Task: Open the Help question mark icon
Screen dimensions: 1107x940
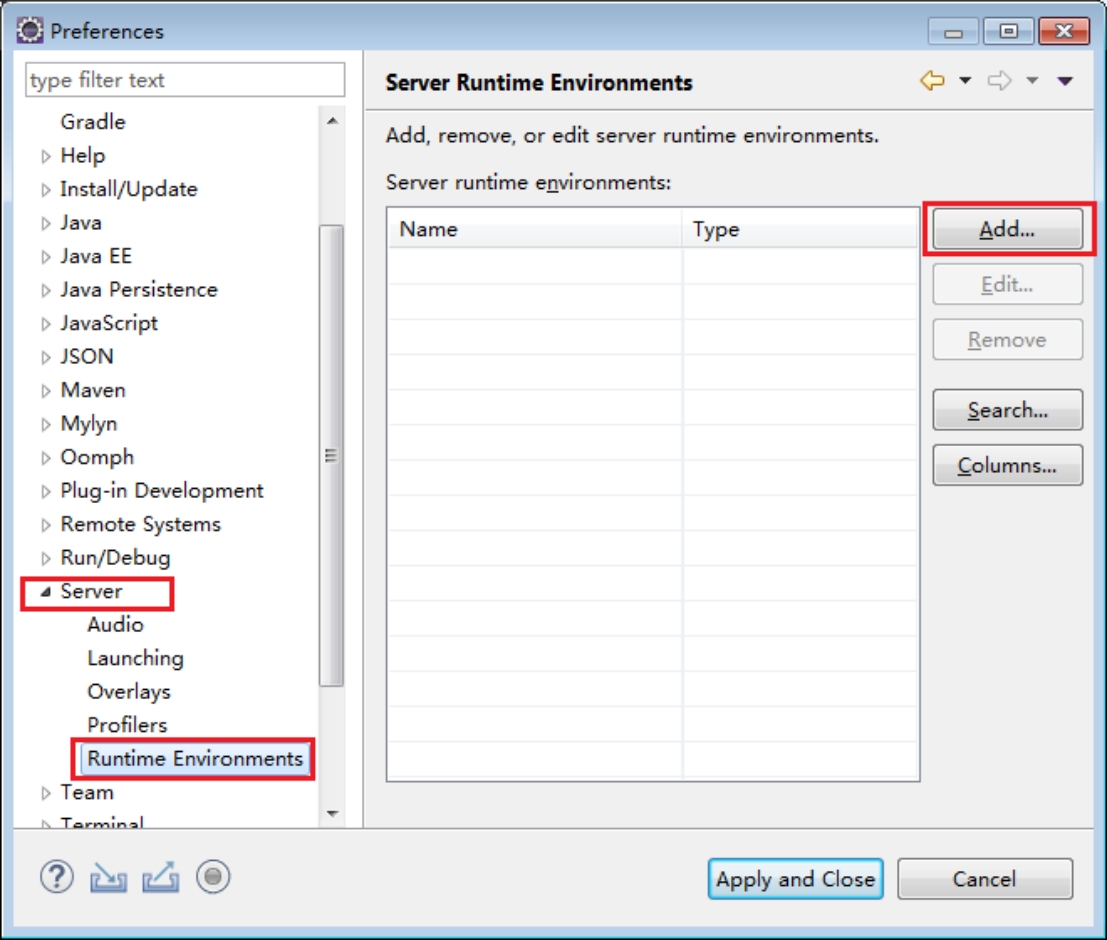Action: pos(56,877)
